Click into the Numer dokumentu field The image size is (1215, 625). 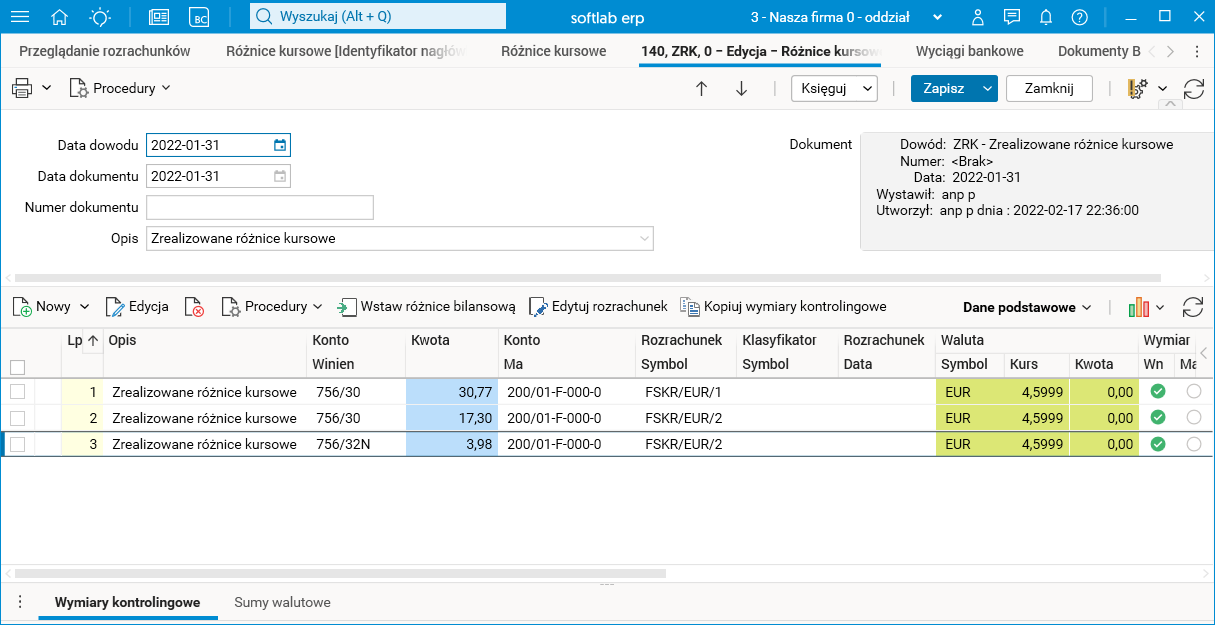260,207
